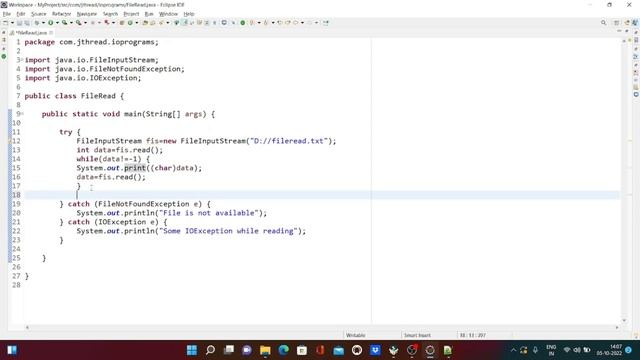Click the cursor position status field
This screenshot has width=640, height=360.
click(472, 335)
